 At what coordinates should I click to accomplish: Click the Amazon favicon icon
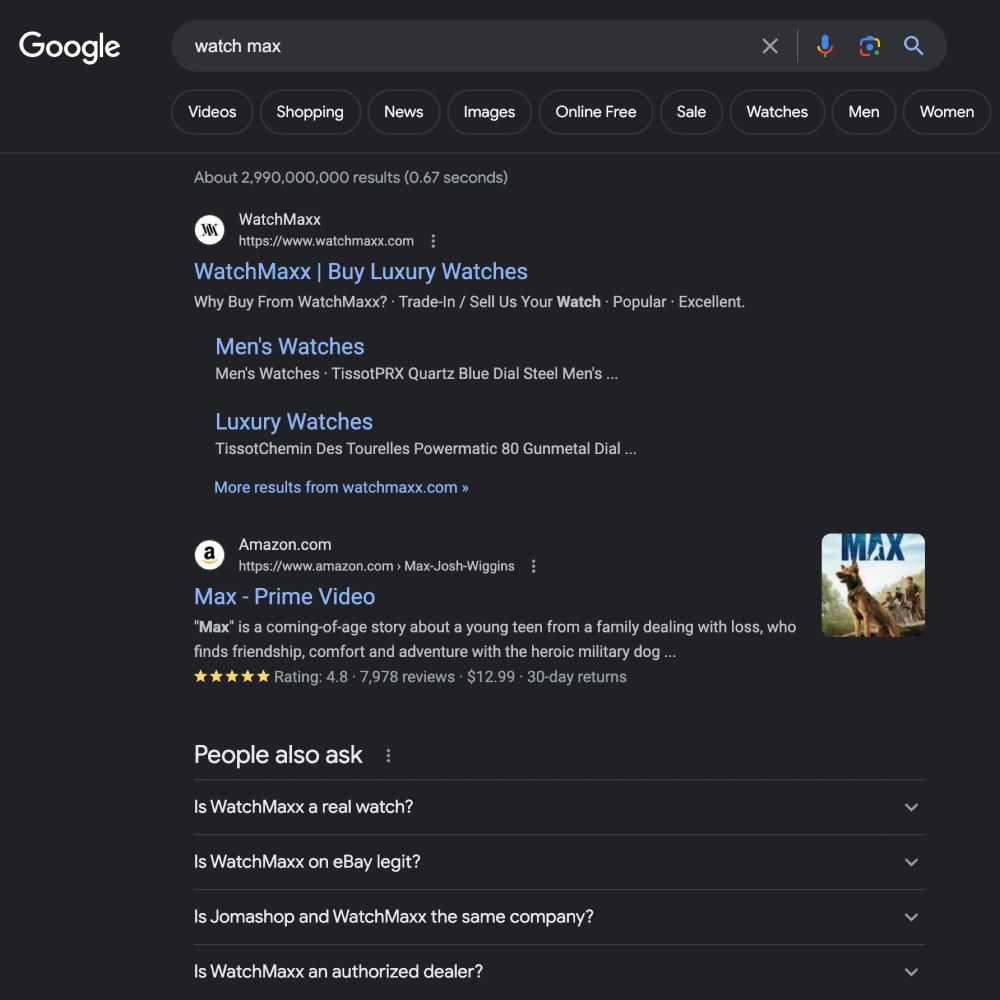(209, 555)
